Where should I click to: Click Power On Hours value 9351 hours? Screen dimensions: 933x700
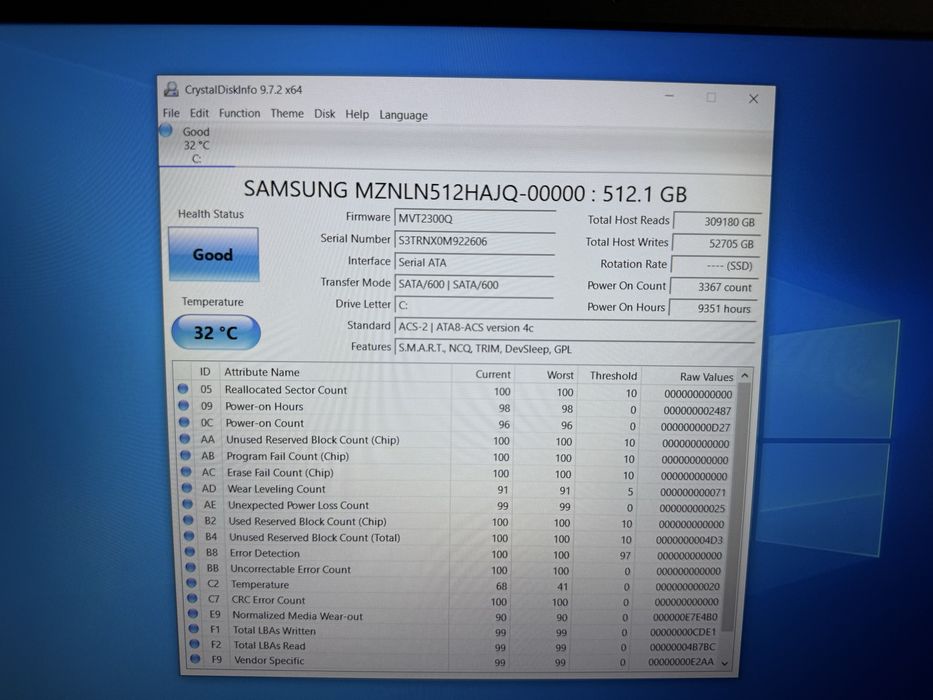pos(713,308)
